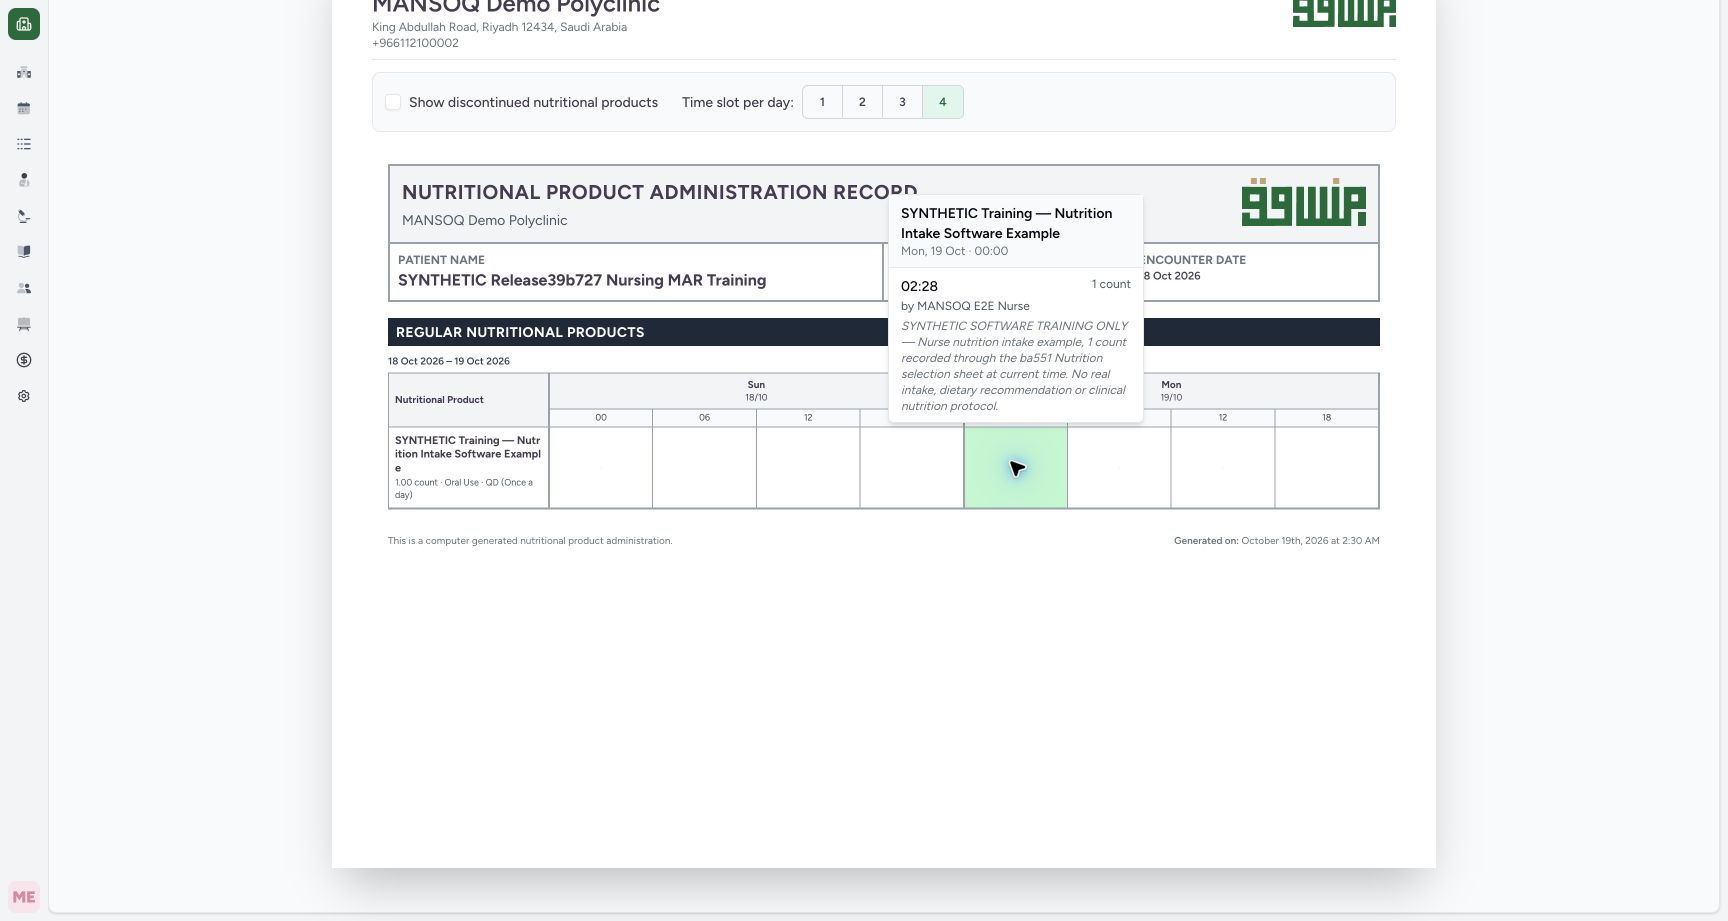Open the green hospital home logo
Image resolution: width=1728 pixels, height=921 pixels.
coord(24,24)
